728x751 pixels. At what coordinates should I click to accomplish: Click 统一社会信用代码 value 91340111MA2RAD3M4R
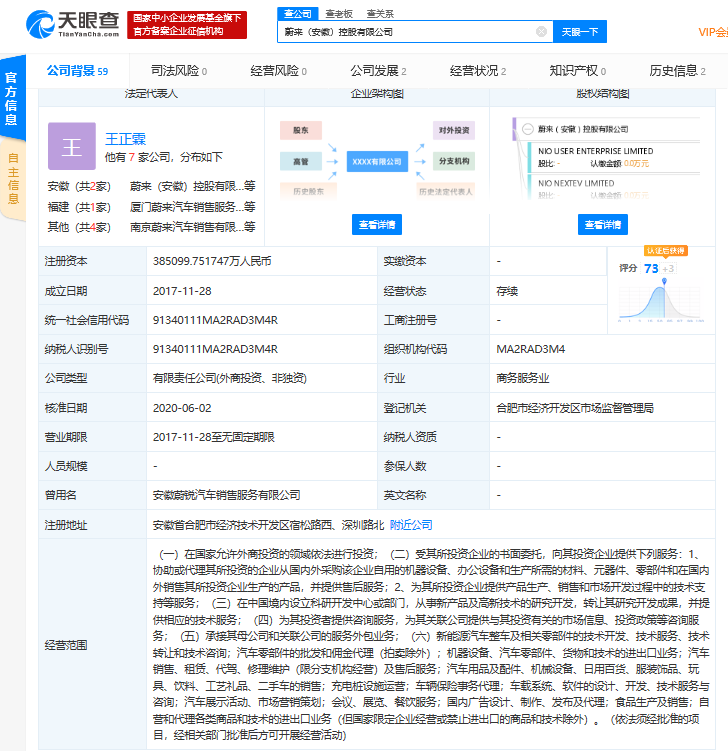215,320
